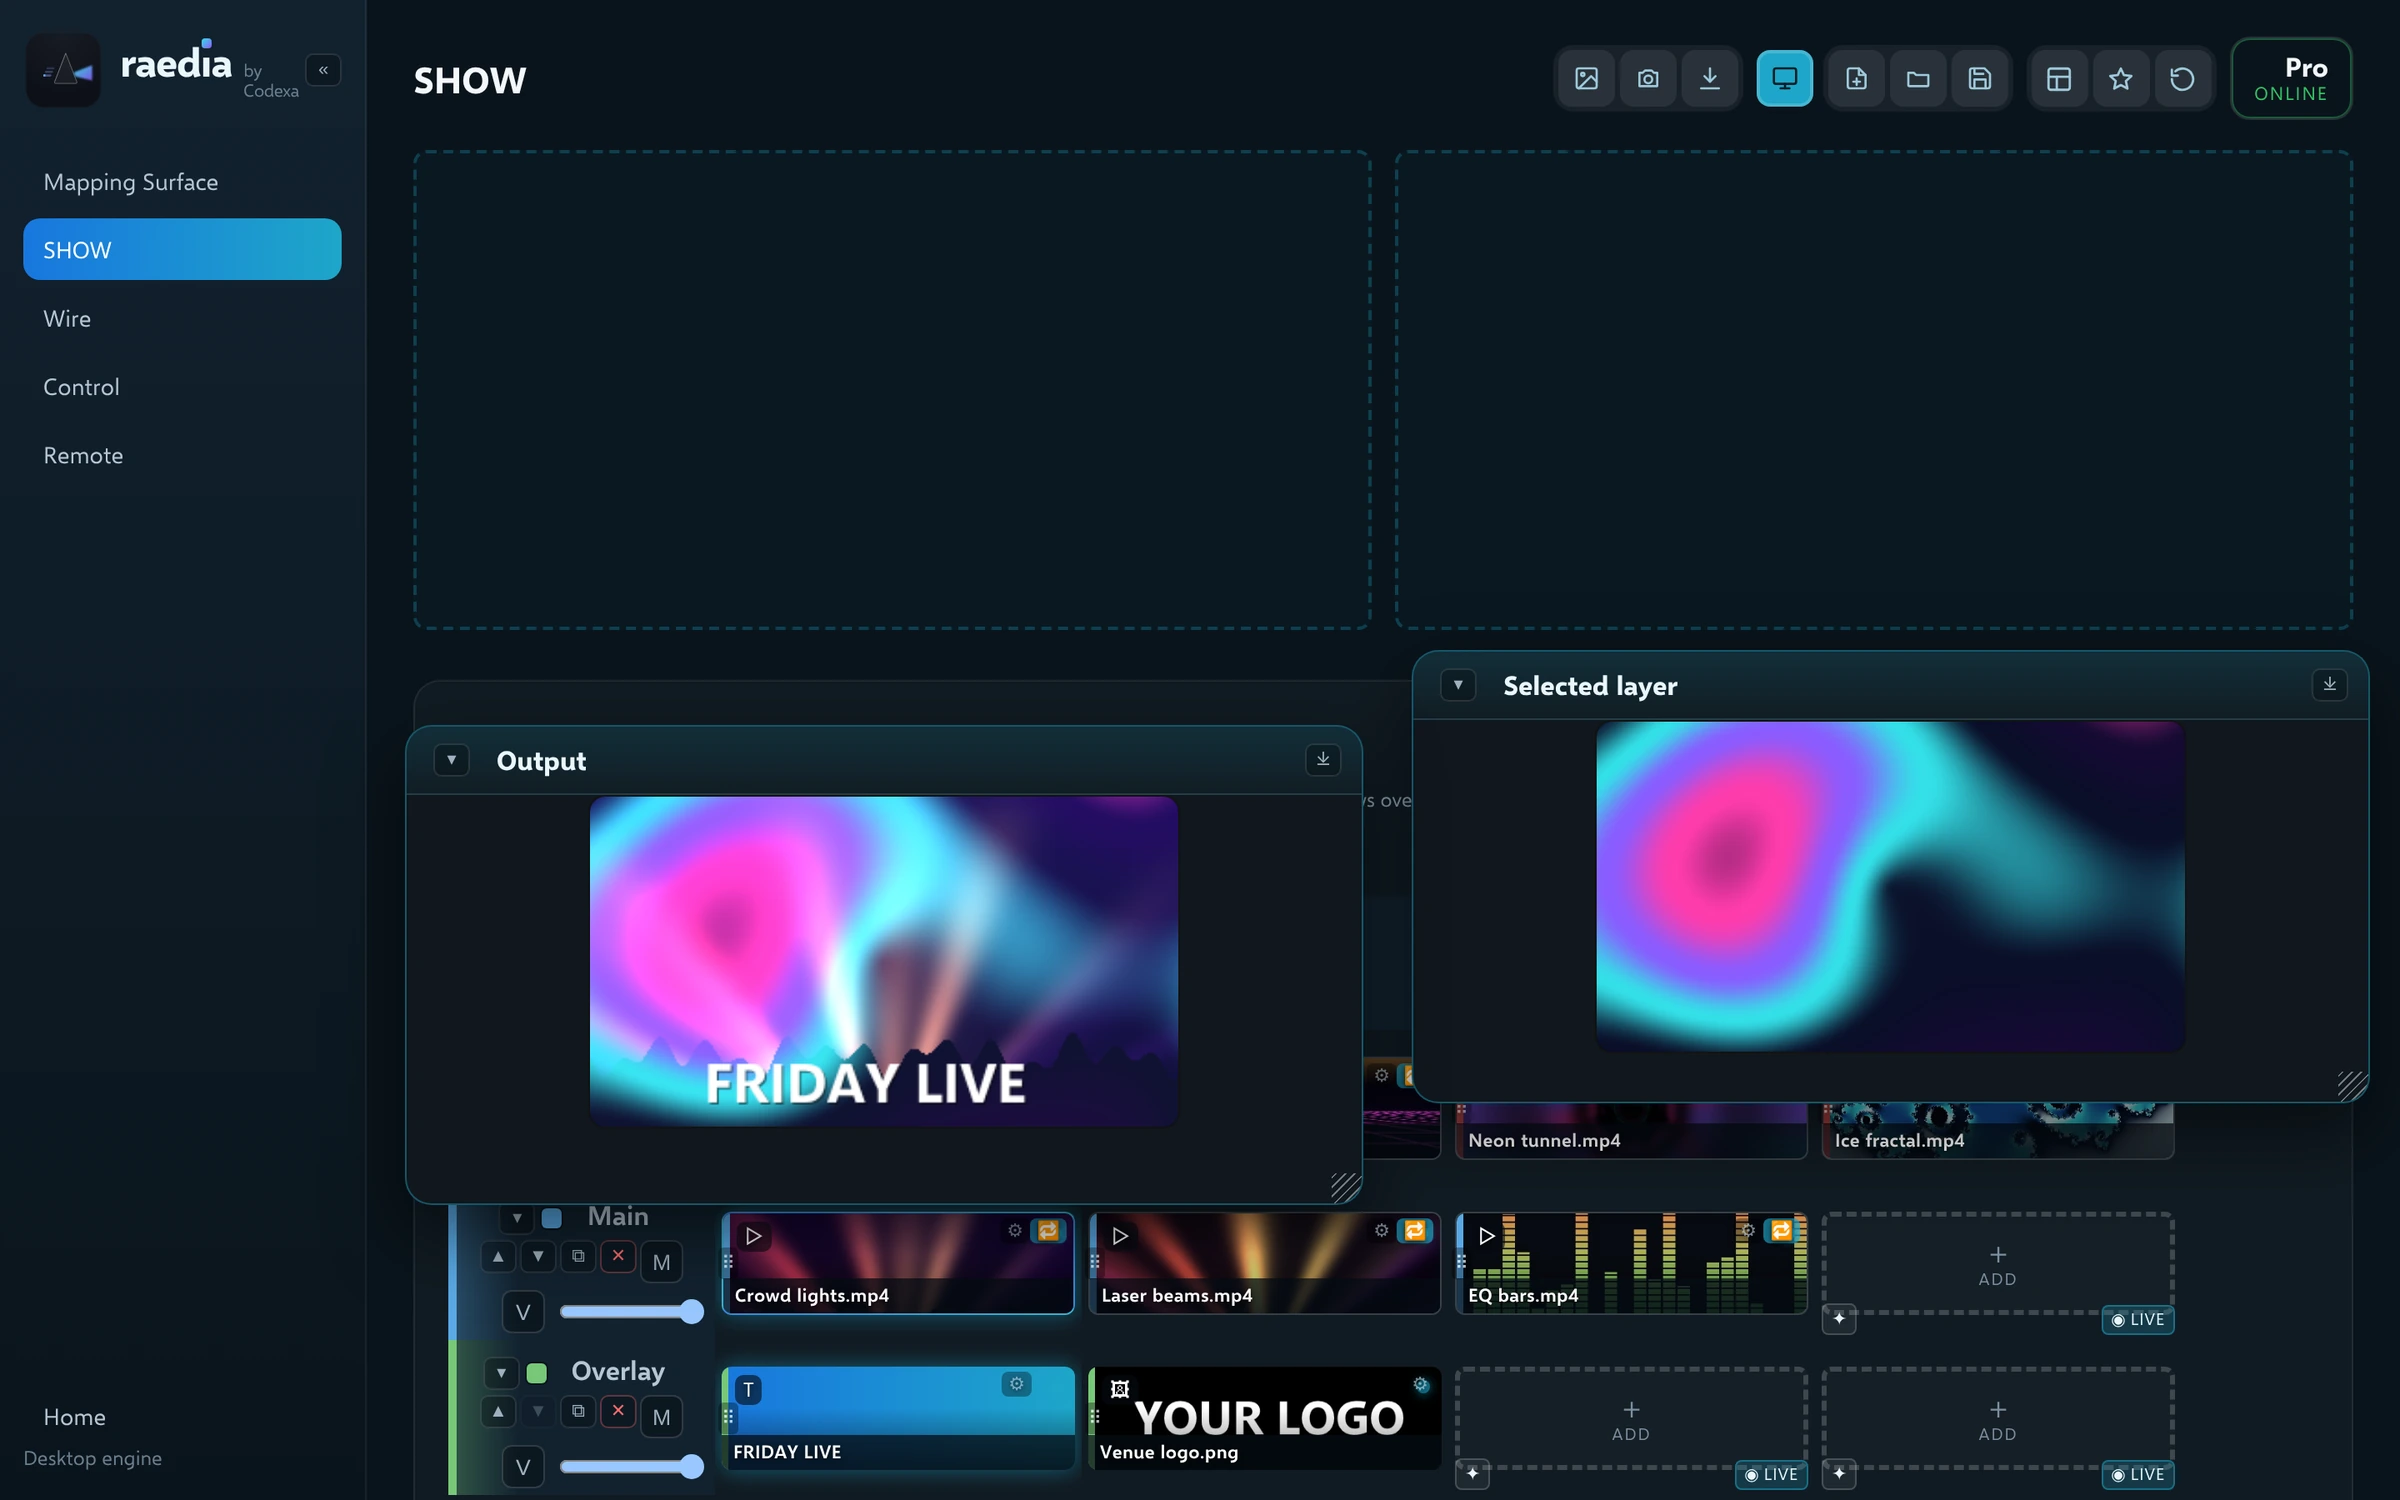Toggle the Overlay layer M button
This screenshot has width=2400, height=1500.
[x=661, y=1417]
